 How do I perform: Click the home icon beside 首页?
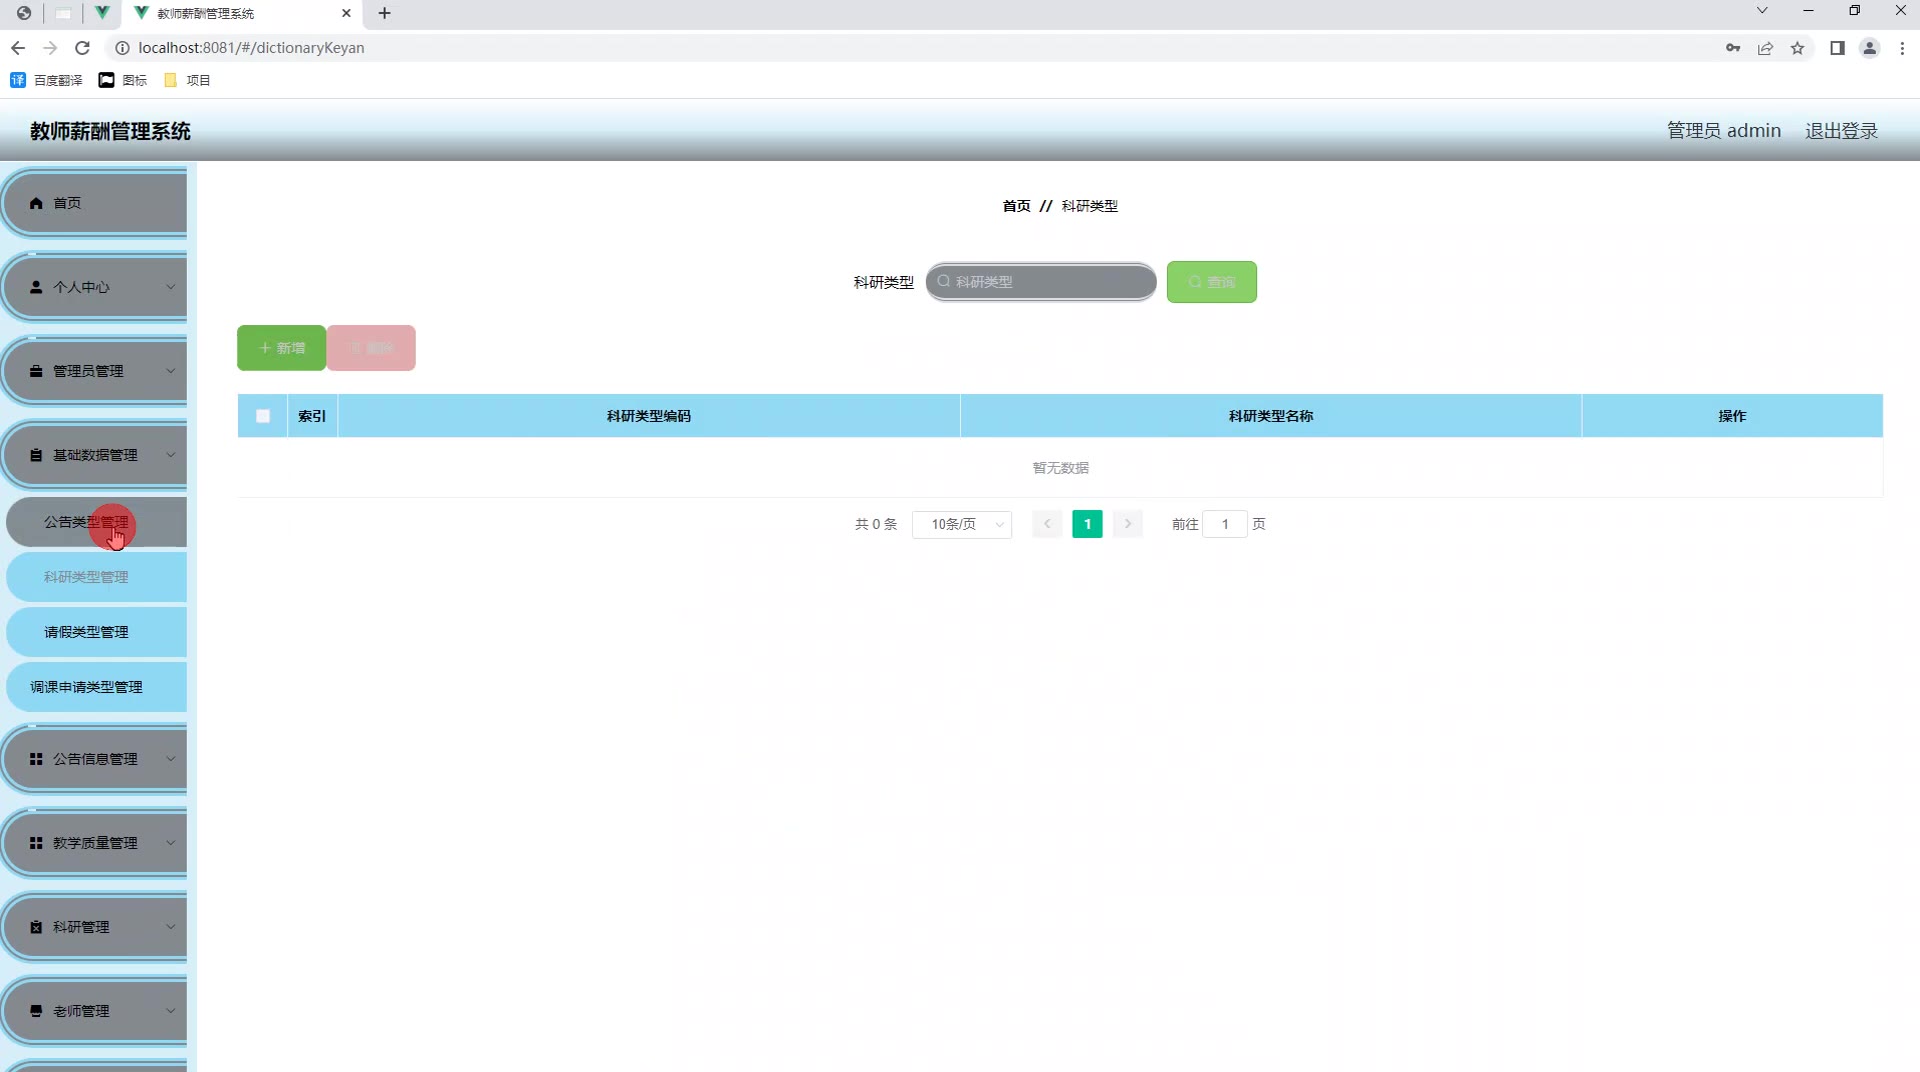point(36,203)
